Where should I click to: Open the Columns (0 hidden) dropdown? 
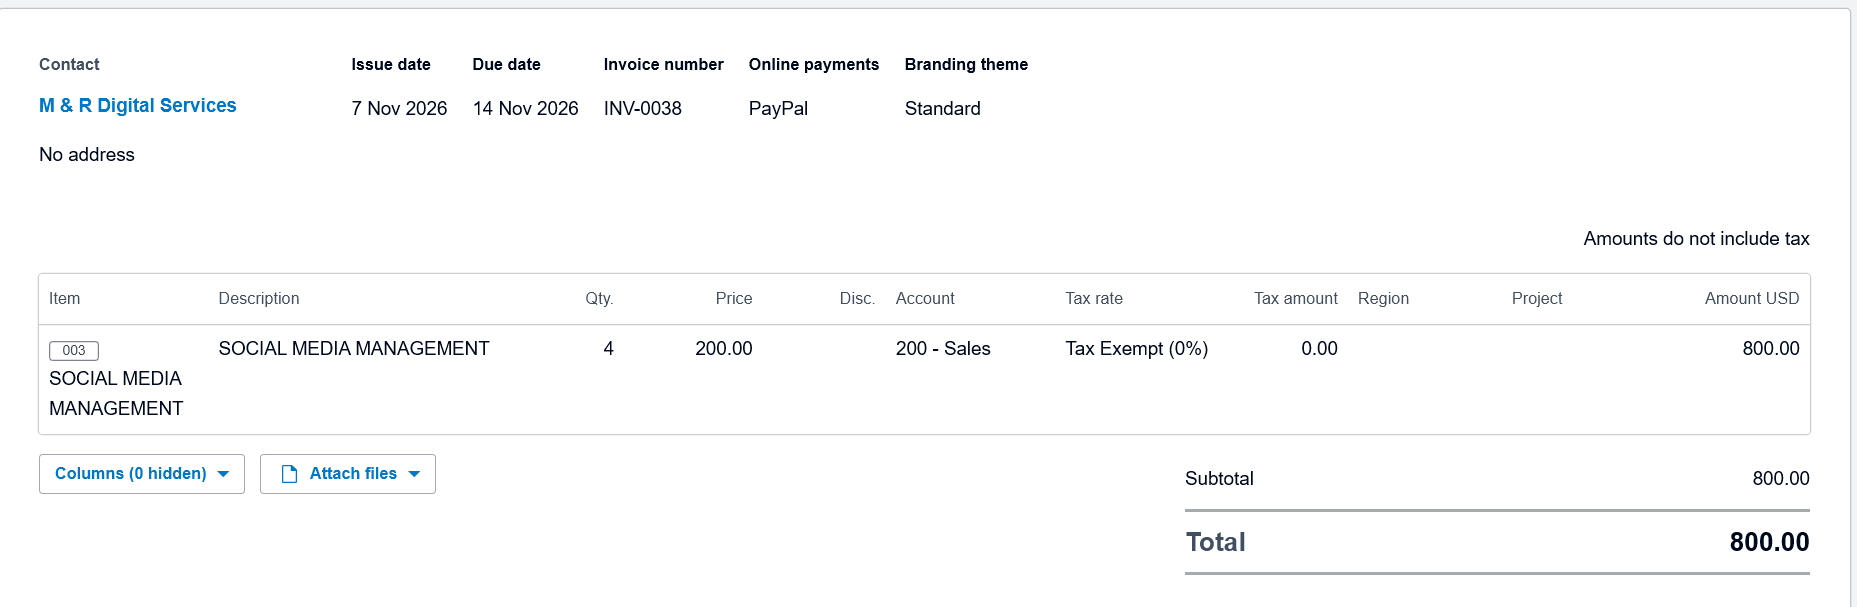pos(142,474)
